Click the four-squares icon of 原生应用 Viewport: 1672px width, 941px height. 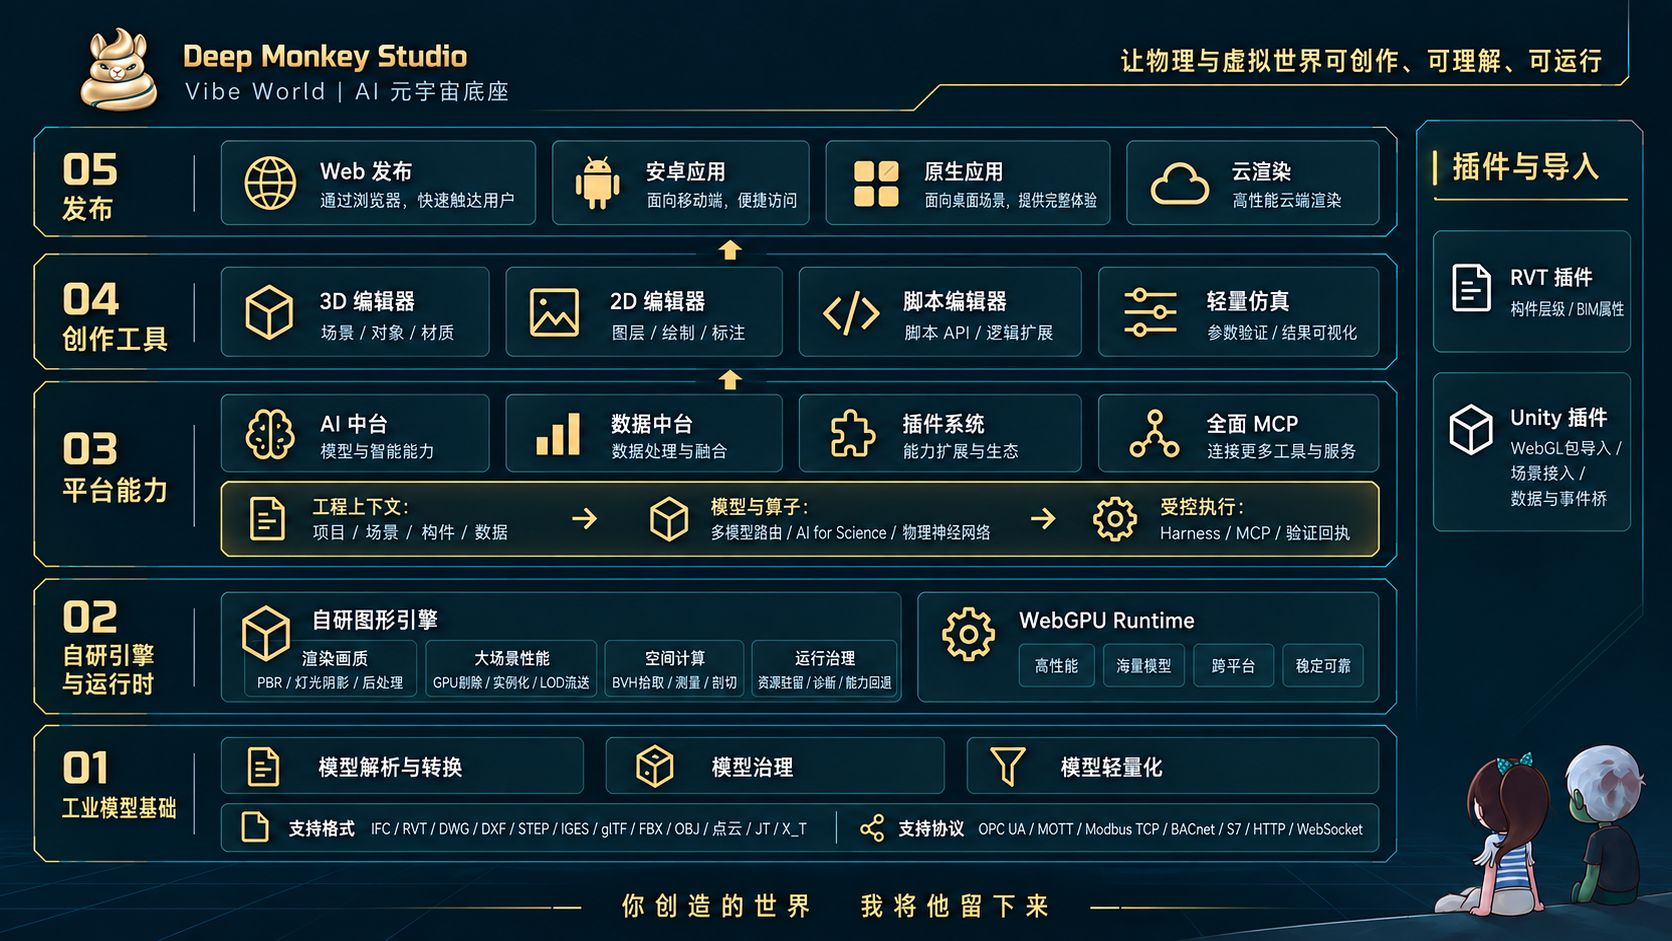tap(876, 184)
